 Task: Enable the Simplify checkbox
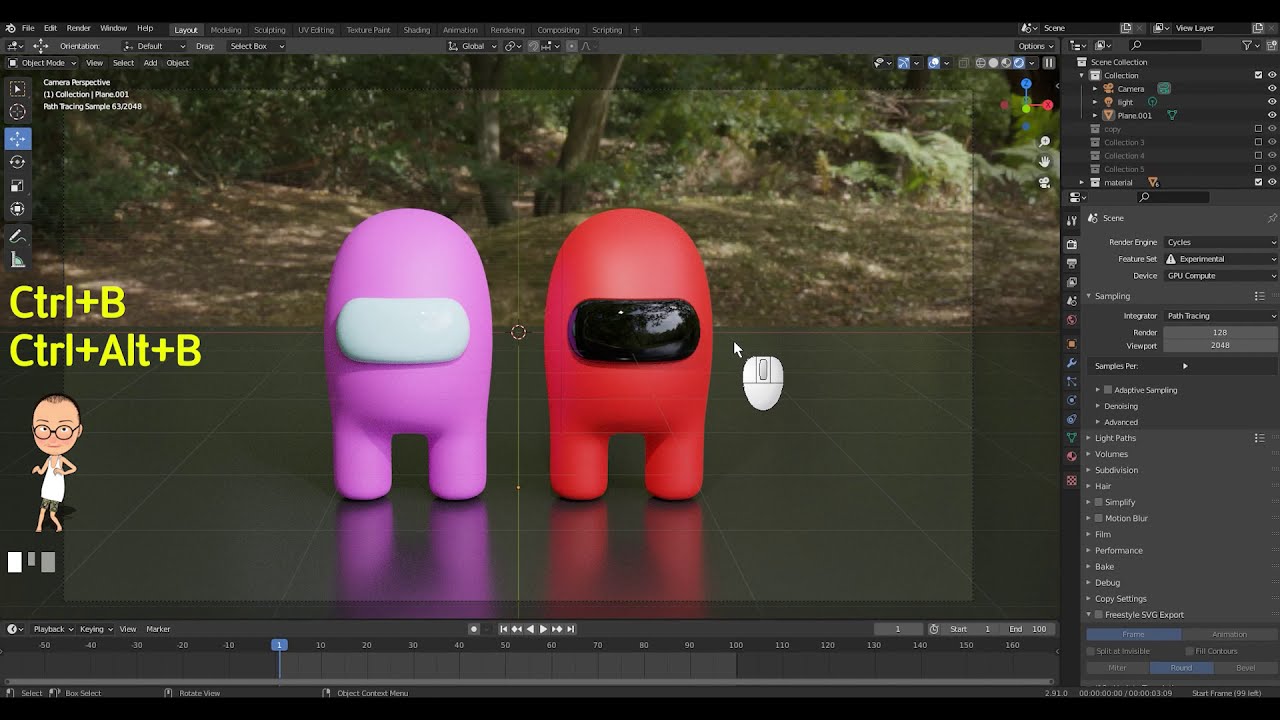1099,502
